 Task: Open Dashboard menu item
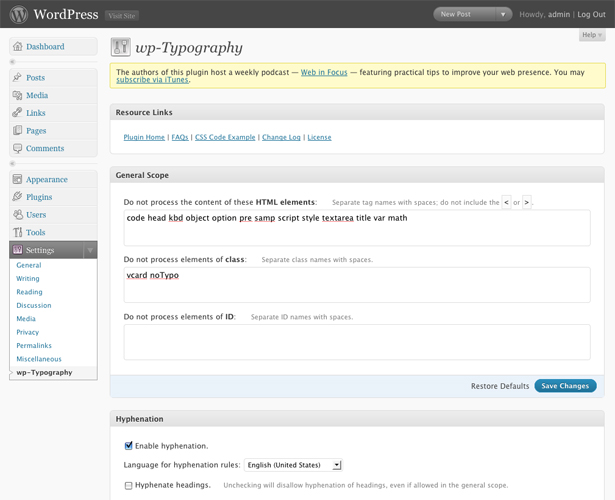(45, 46)
